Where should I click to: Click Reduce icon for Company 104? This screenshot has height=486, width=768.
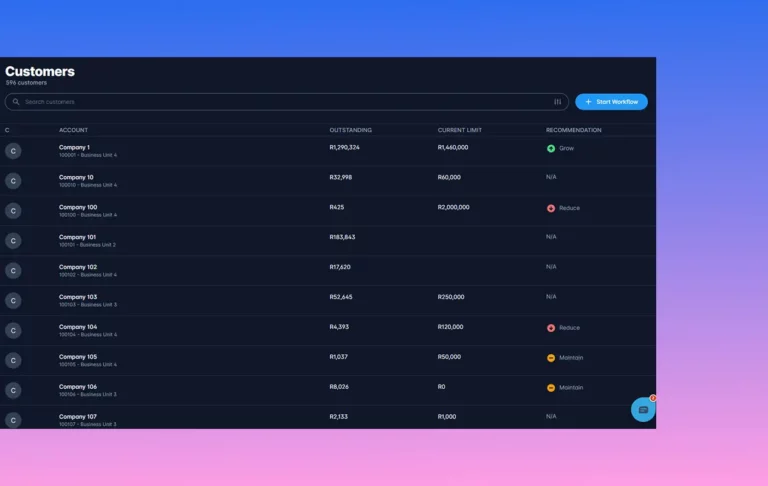click(x=551, y=328)
